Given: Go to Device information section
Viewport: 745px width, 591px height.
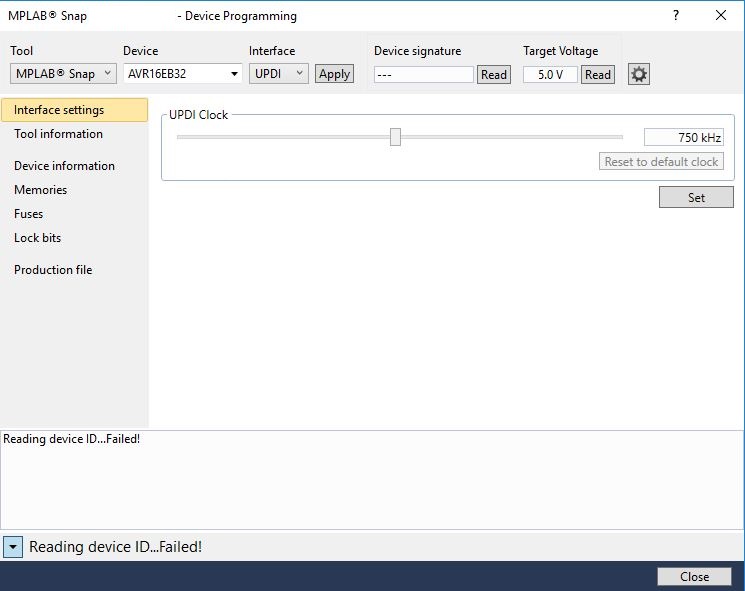Looking at the screenshot, I should pos(64,166).
